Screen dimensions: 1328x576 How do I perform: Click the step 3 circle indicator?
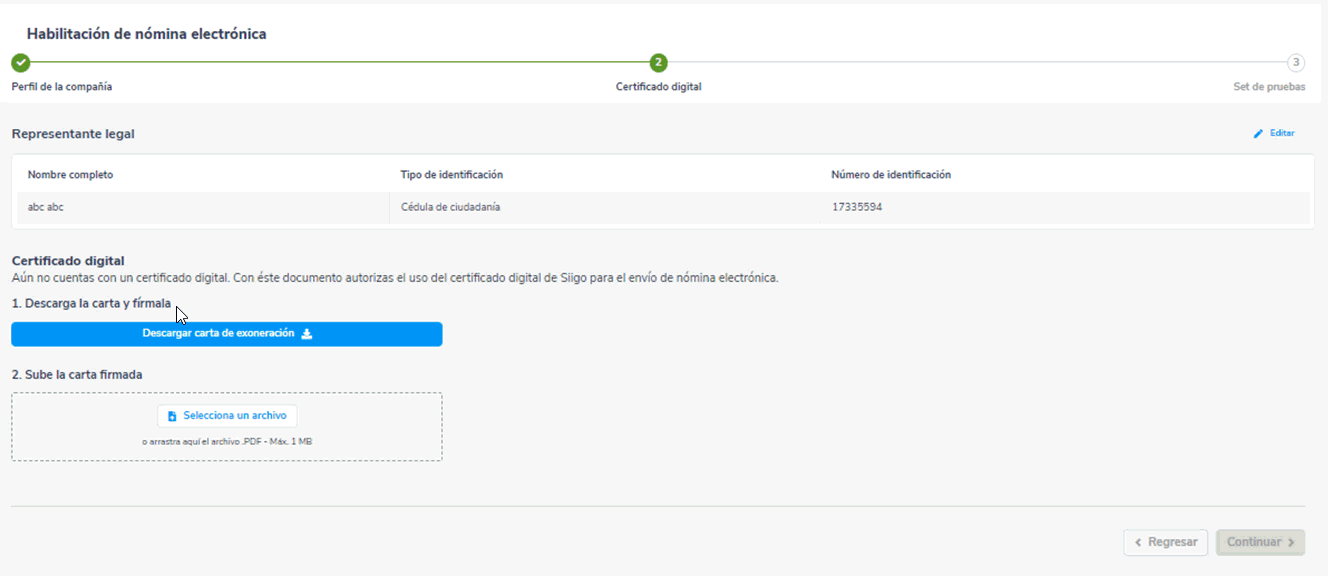click(x=1296, y=62)
